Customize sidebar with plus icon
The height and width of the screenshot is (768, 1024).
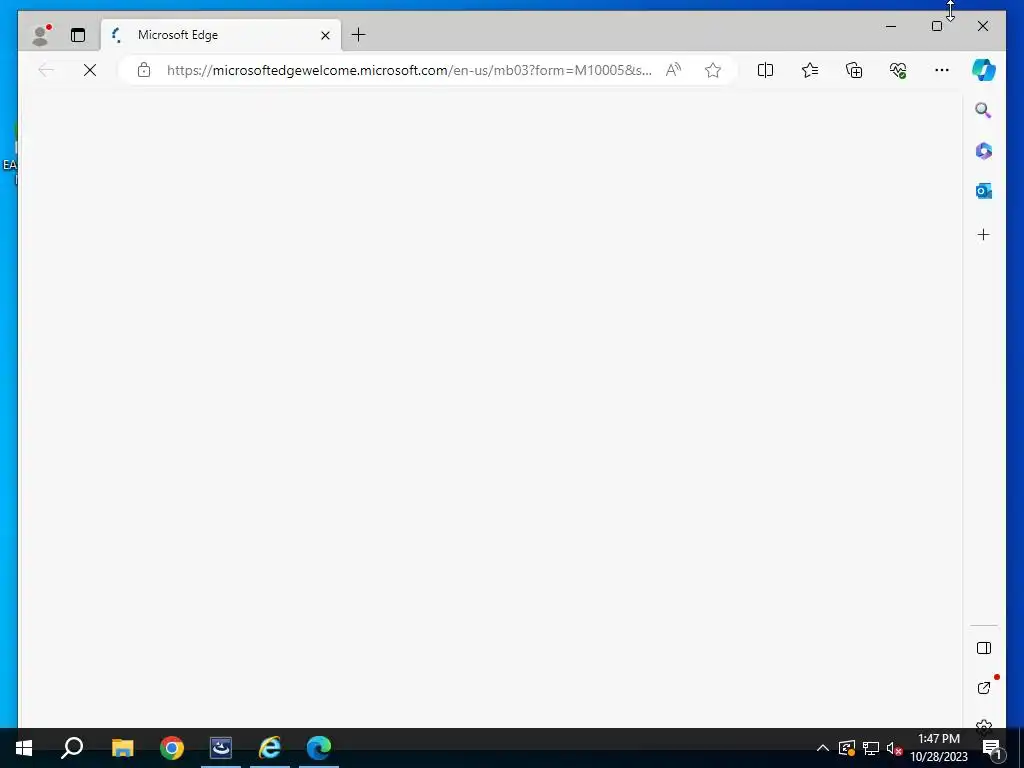pyautogui.click(x=984, y=234)
